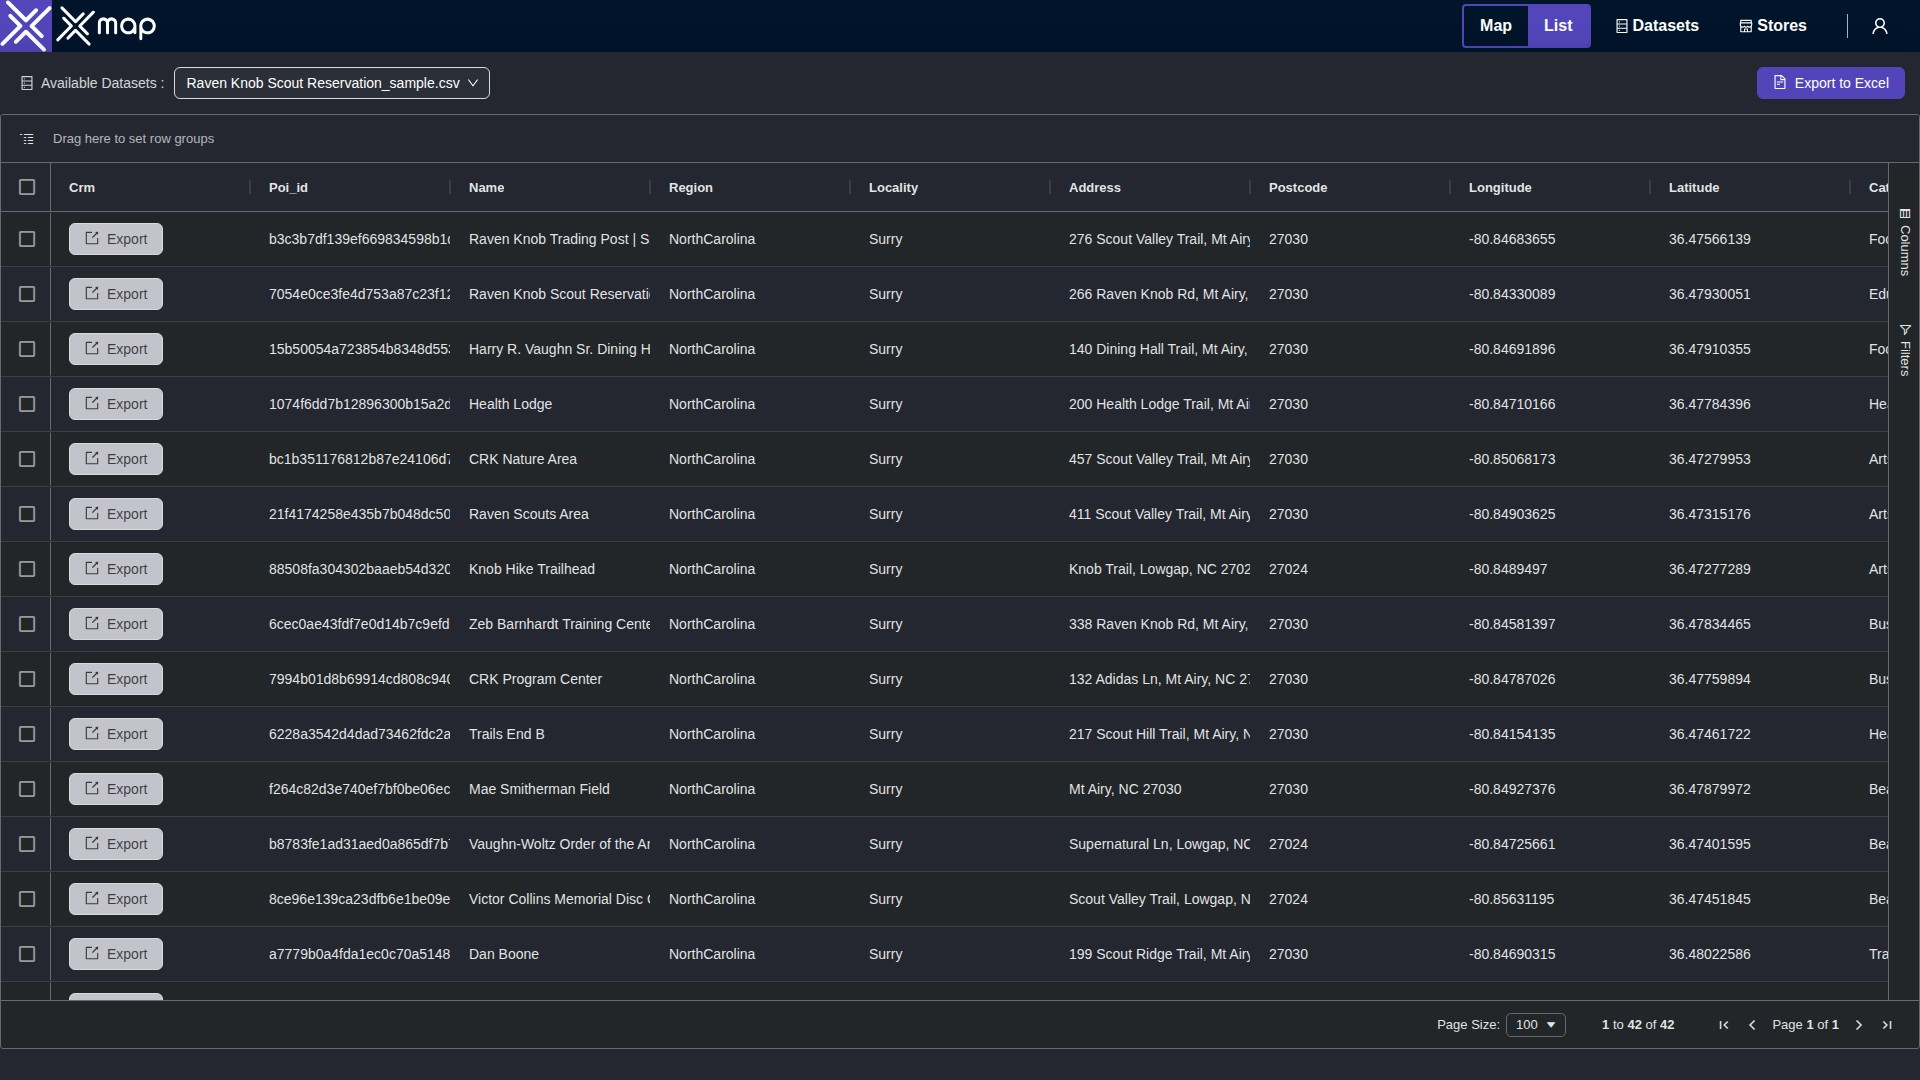Go to the last page arrow

tap(1887, 1025)
